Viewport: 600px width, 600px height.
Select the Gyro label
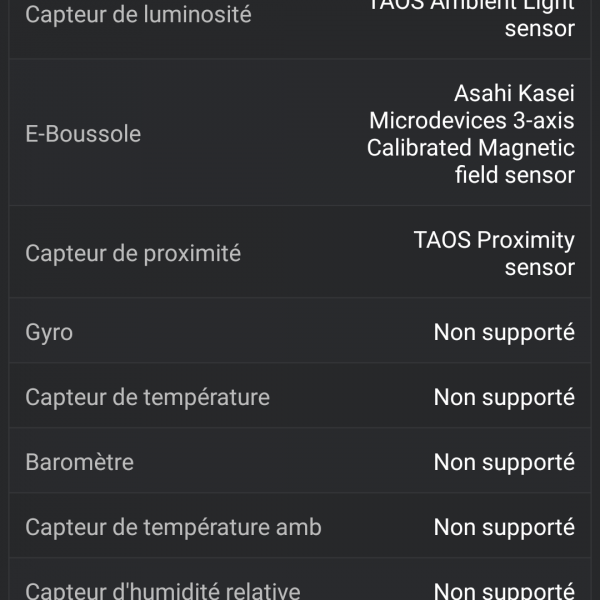tap(49, 332)
